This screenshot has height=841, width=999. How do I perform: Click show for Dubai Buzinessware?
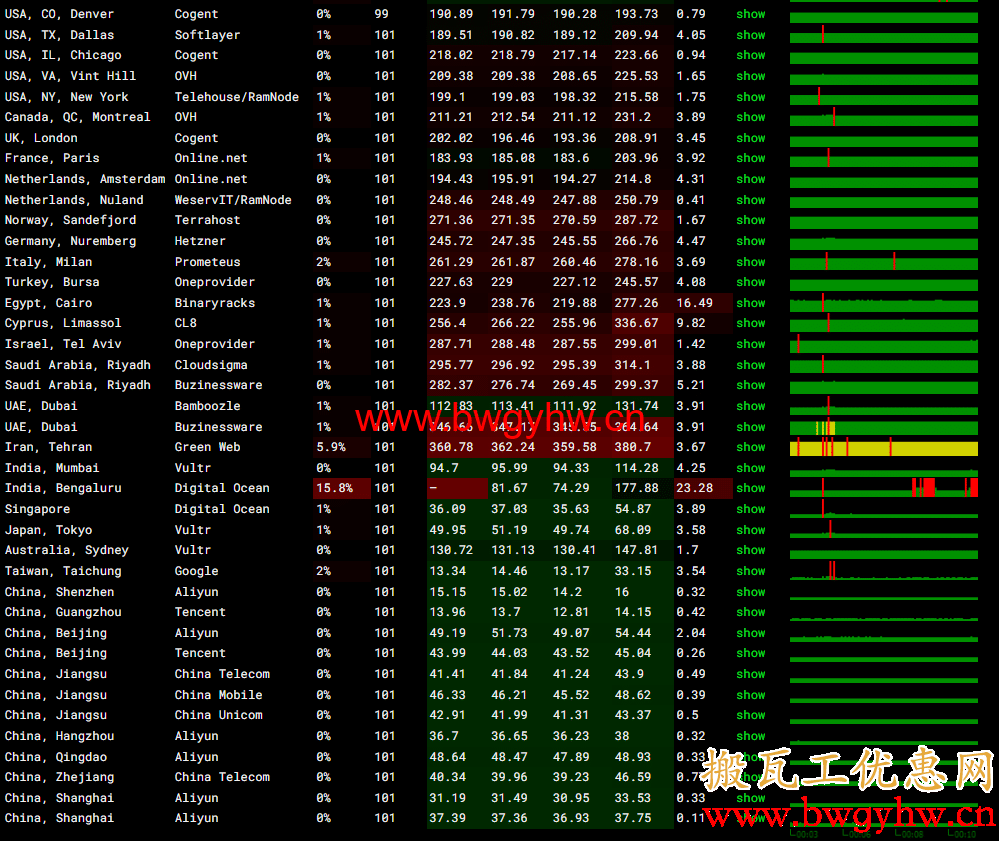point(751,427)
